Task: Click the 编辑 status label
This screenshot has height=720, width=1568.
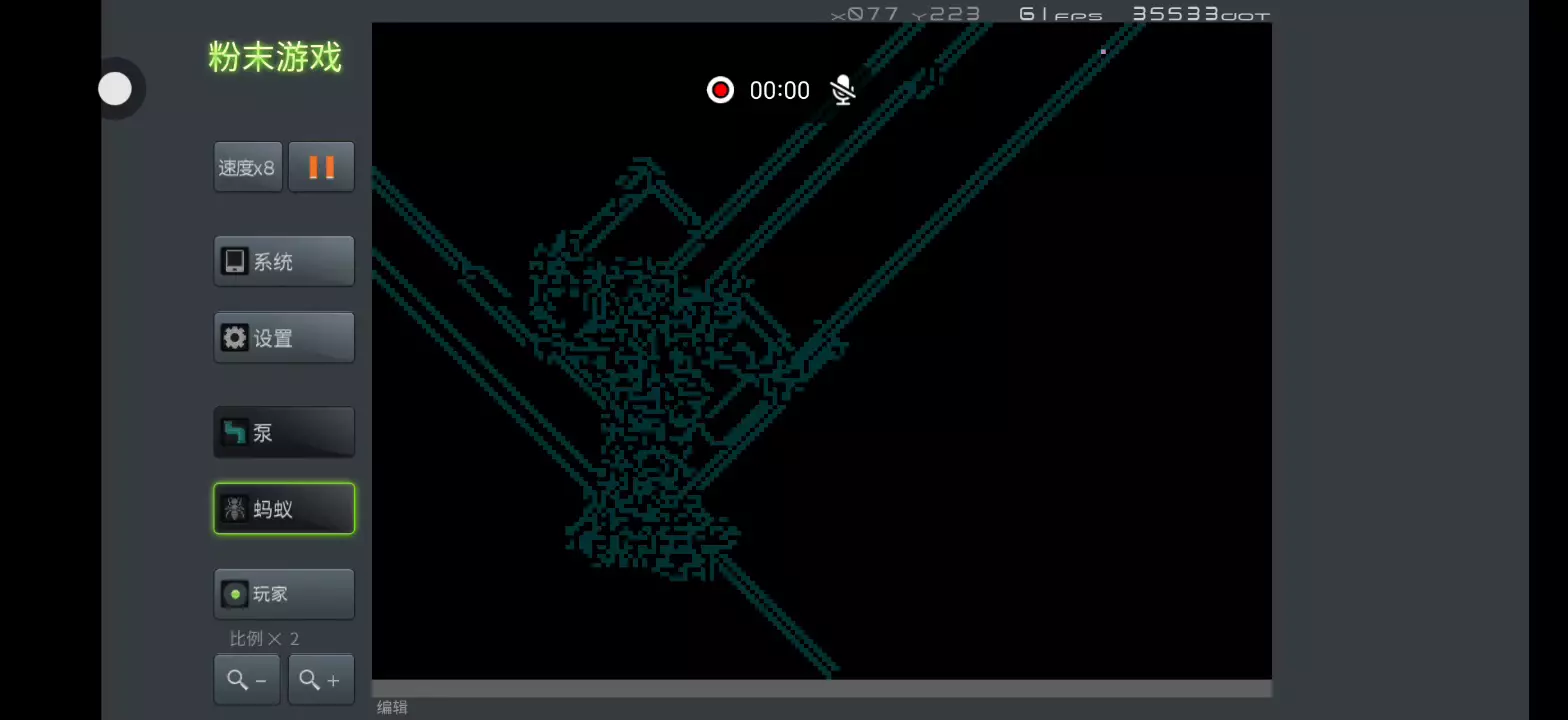Action: click(392, 708)
